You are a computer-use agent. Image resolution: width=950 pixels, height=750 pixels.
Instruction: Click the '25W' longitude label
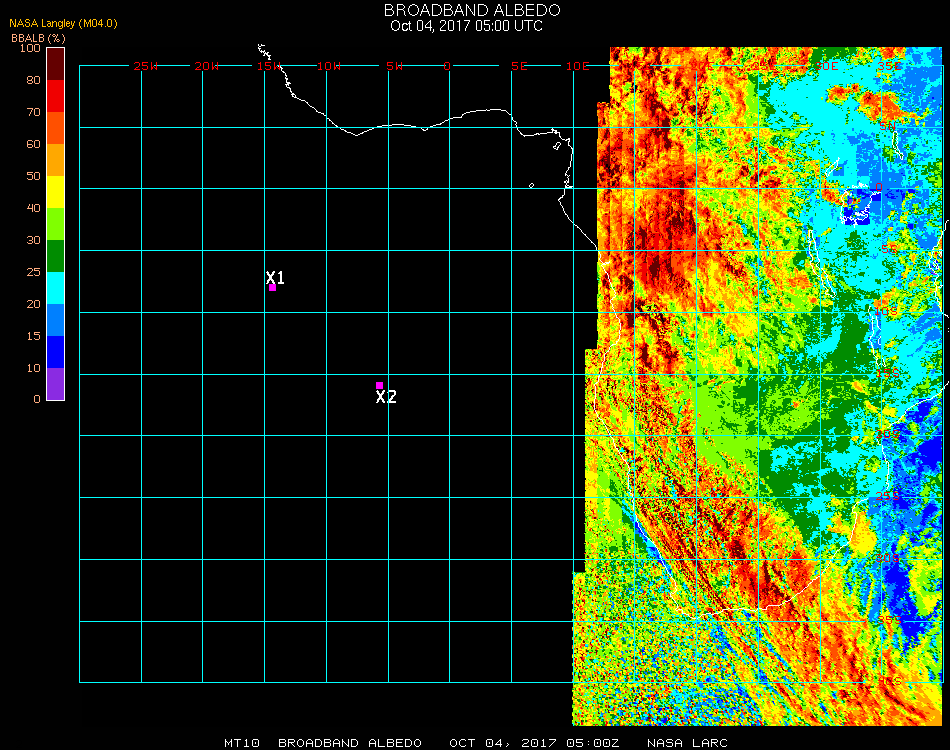coord(145,66)
